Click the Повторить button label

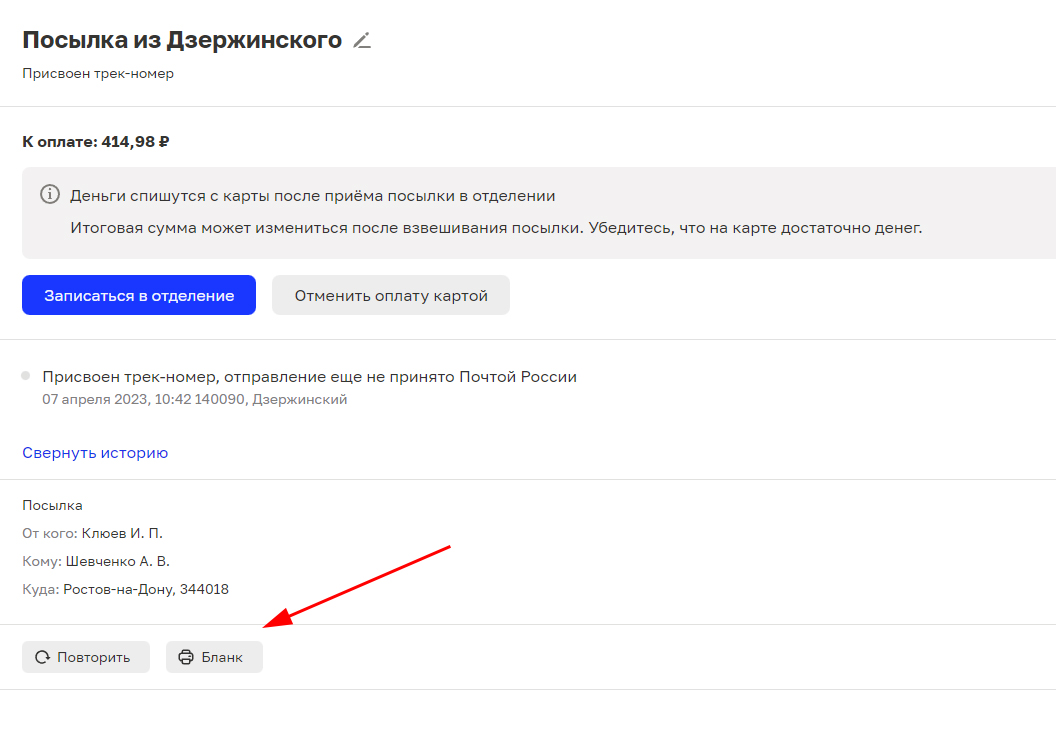[94, 658]
